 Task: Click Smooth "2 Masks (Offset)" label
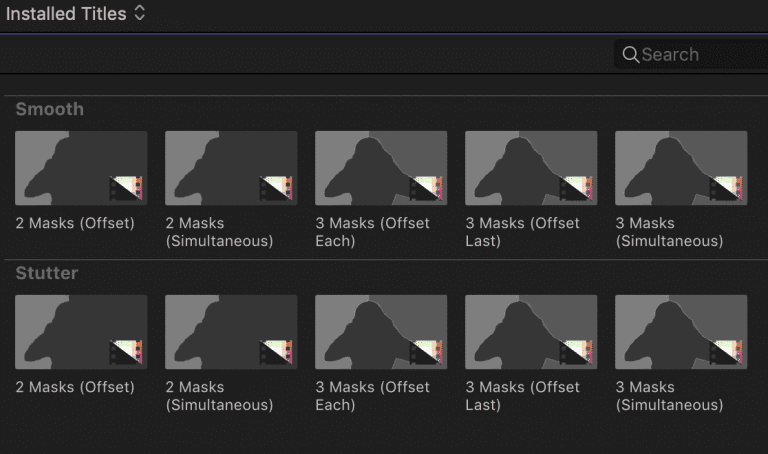(x=75, y=223)
